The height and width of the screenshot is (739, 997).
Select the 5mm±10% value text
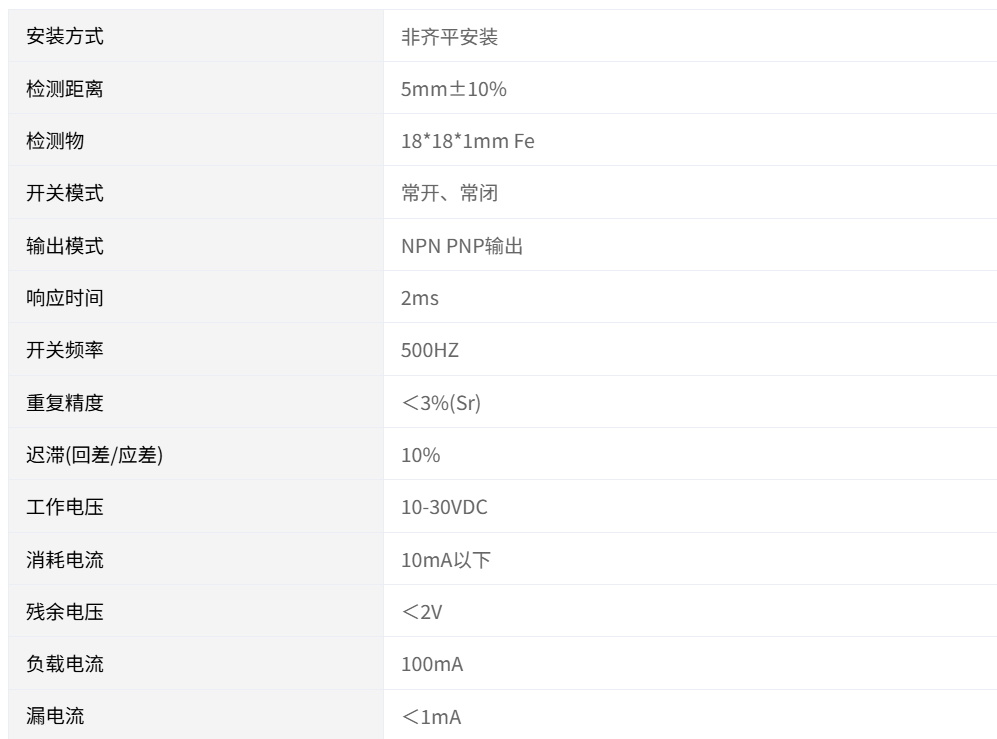pos(453,89)
